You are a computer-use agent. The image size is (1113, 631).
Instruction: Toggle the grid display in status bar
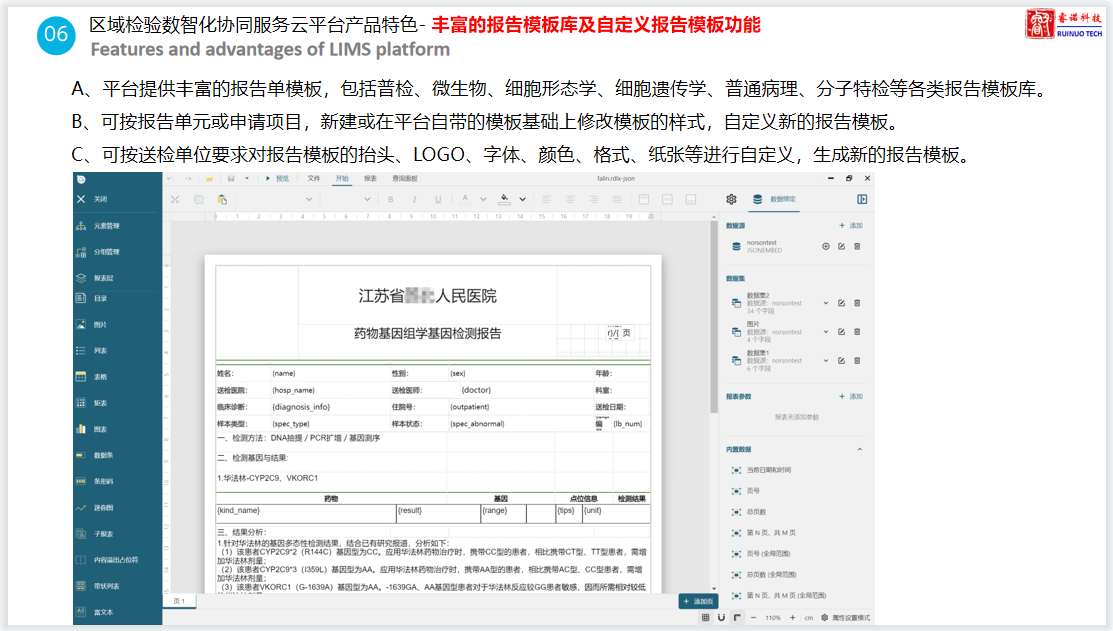[706, 618]
